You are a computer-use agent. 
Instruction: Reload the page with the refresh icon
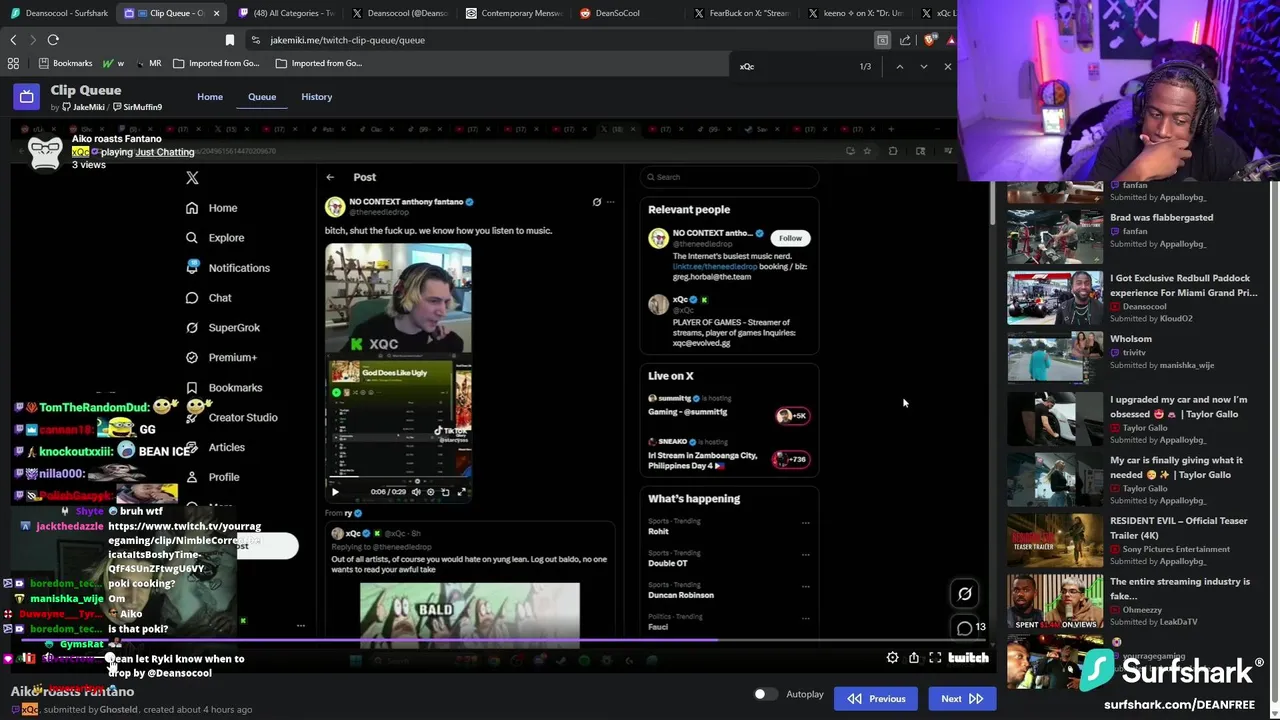tap(53, 40)
